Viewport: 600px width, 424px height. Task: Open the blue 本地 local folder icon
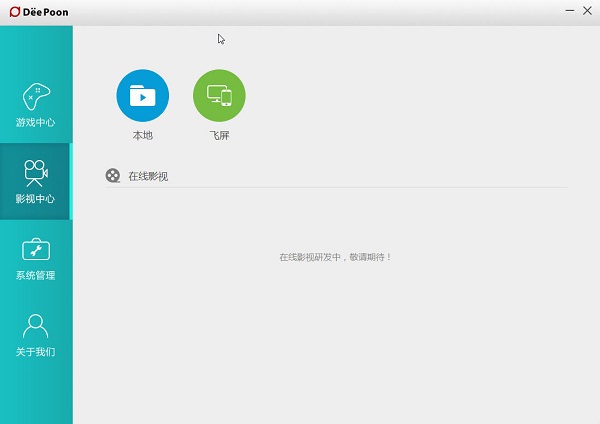click(x=143, y=95)
